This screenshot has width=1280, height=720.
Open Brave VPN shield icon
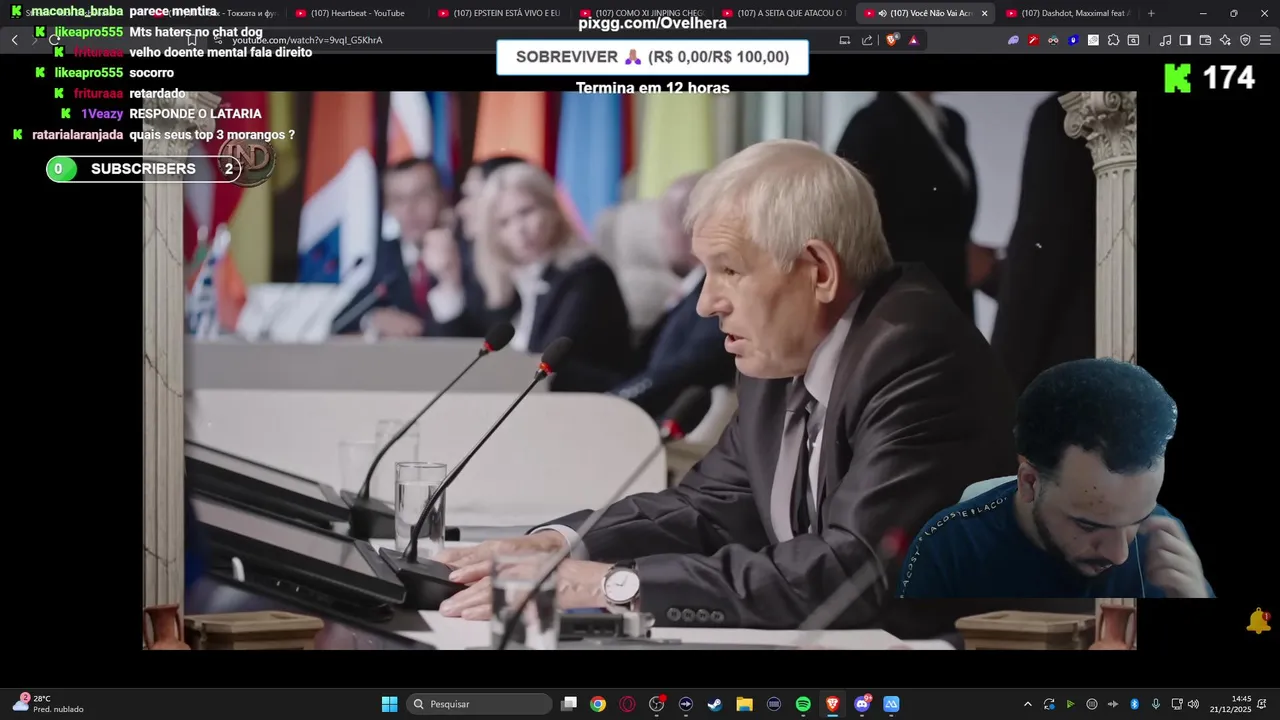pos(1245,40)
